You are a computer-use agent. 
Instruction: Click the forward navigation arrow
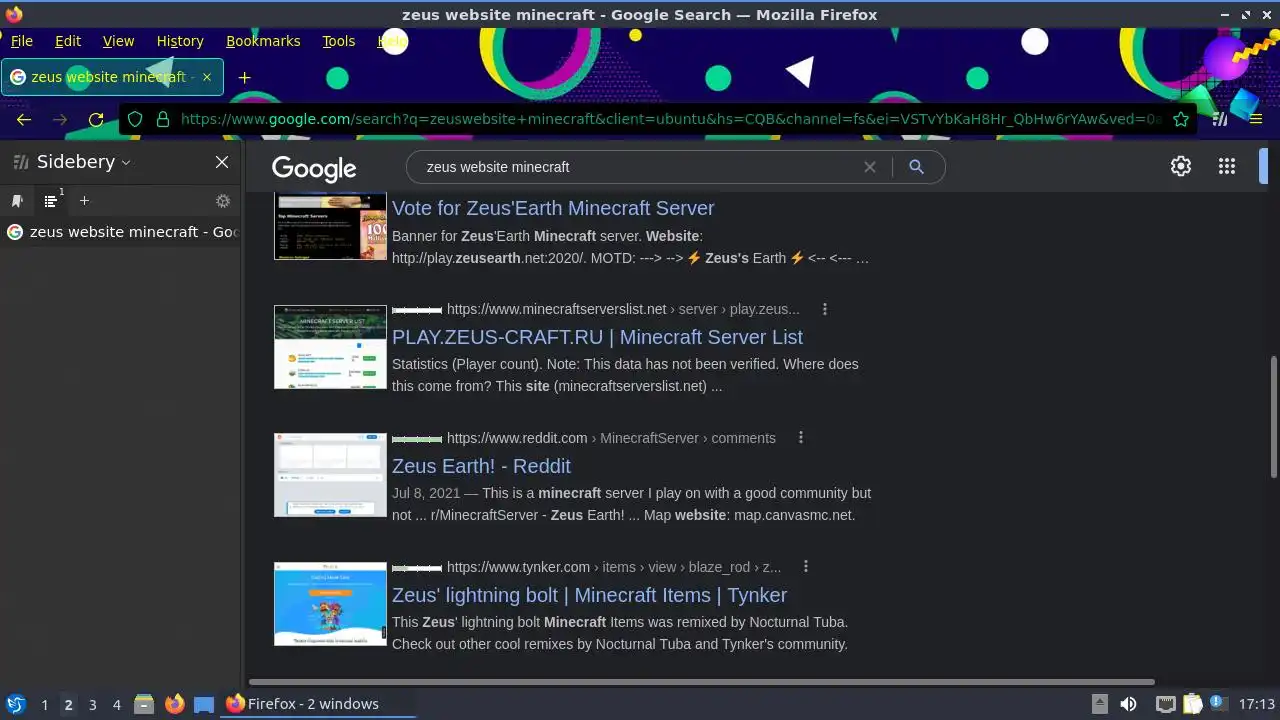[x=60, y=119]
